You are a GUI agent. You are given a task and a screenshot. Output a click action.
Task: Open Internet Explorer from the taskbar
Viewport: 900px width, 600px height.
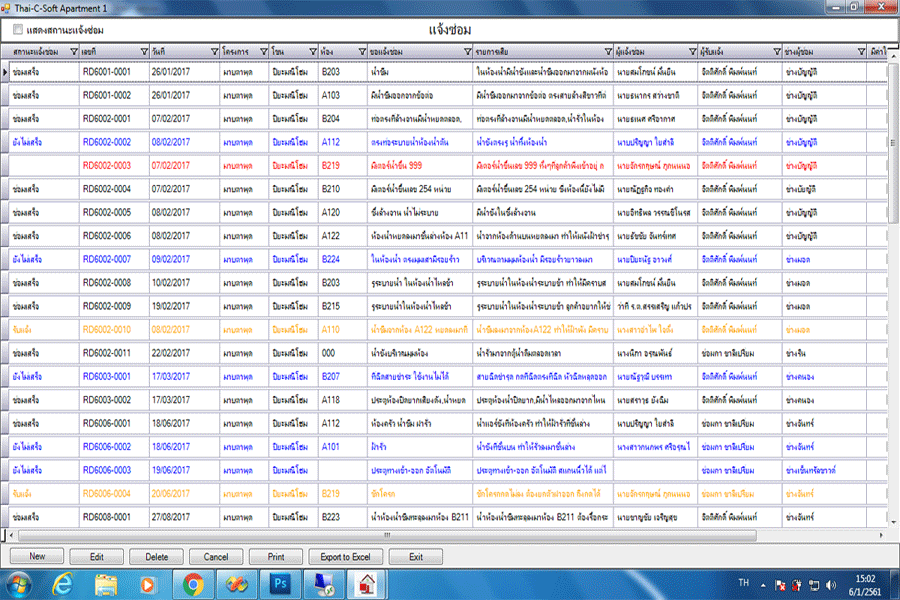[63, 582]
